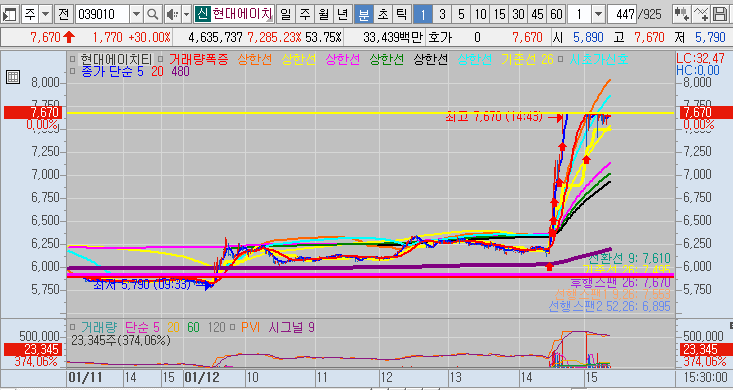733x390 pixels.
Task: Choose the 45-minute interval button
Action: [x=538, y=14]
